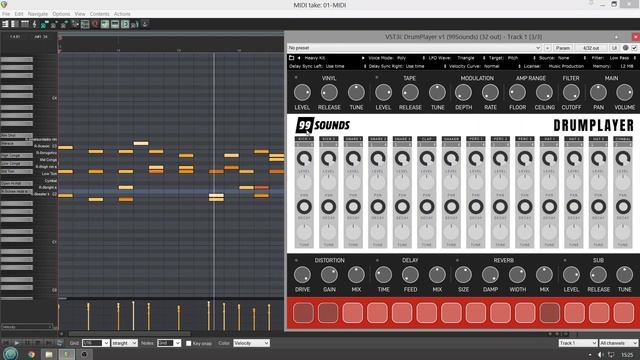Adjust plugin wet/dry round knob near UI button

625,48
